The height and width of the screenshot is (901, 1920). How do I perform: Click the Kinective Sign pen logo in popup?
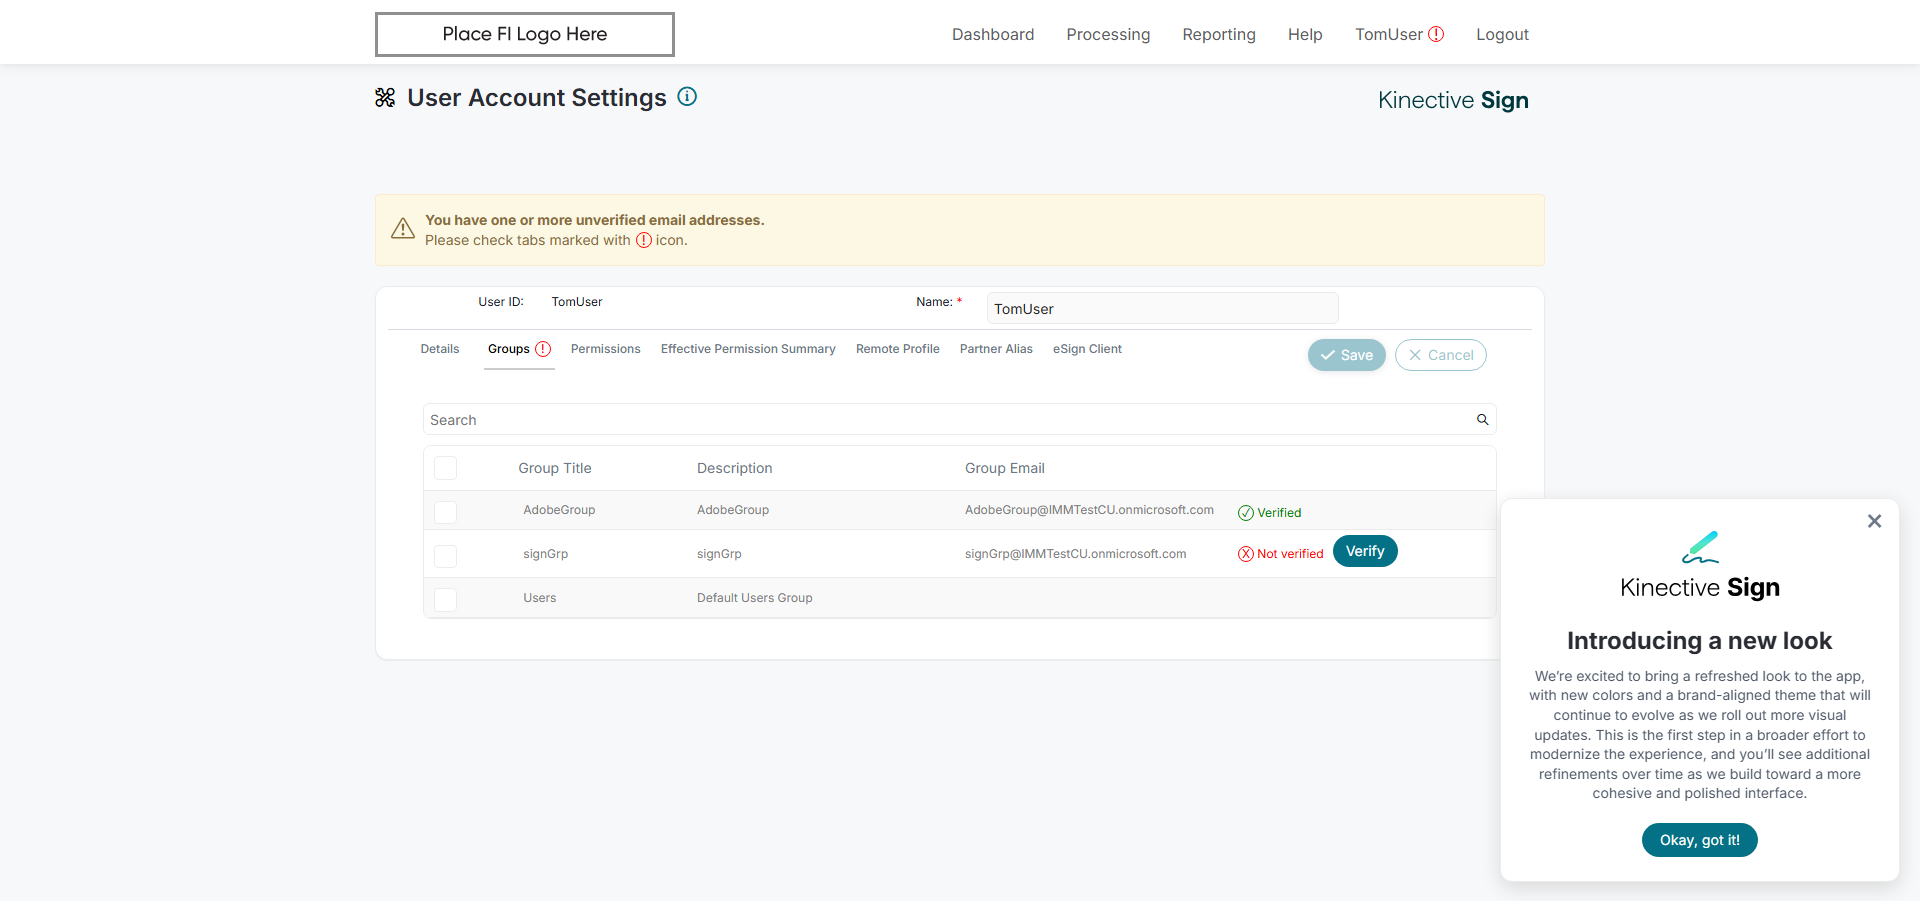1700,547
